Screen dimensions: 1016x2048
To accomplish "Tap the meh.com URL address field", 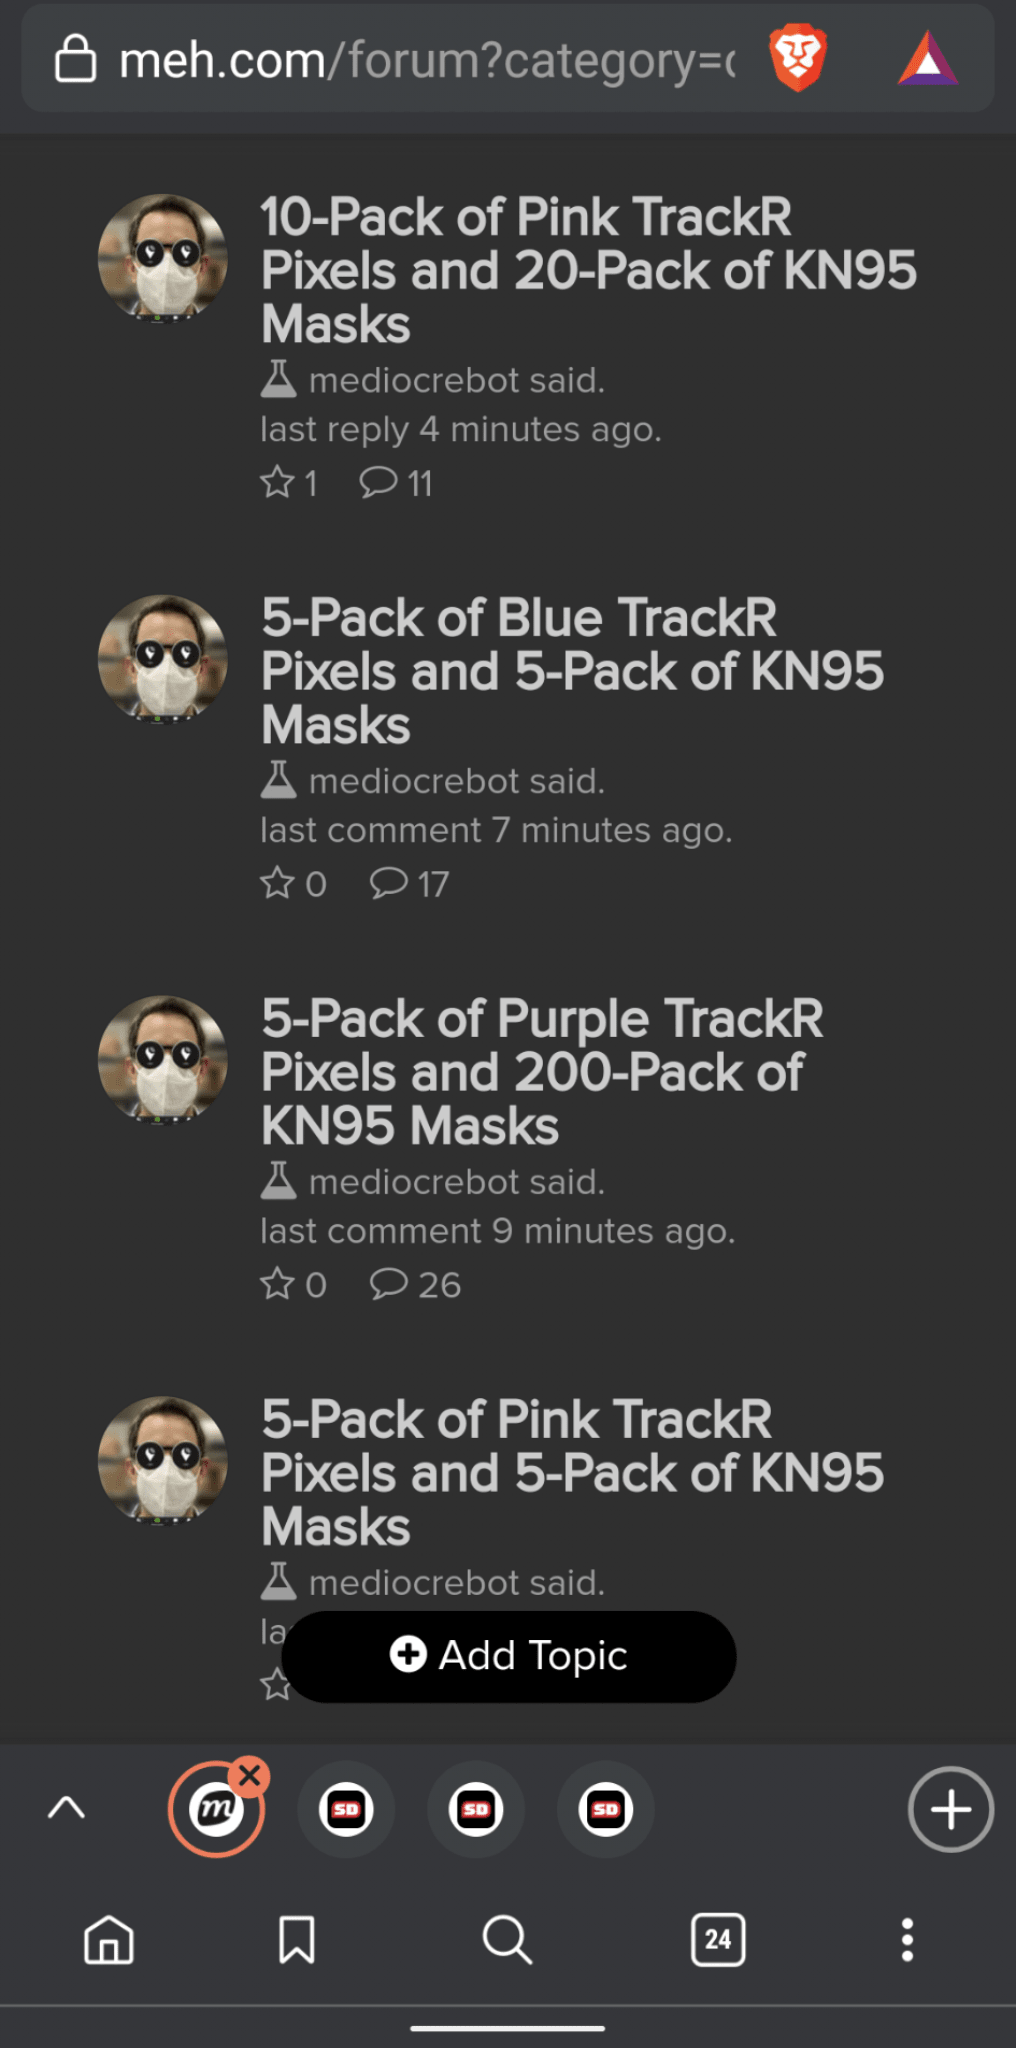I will click(428, 60).
